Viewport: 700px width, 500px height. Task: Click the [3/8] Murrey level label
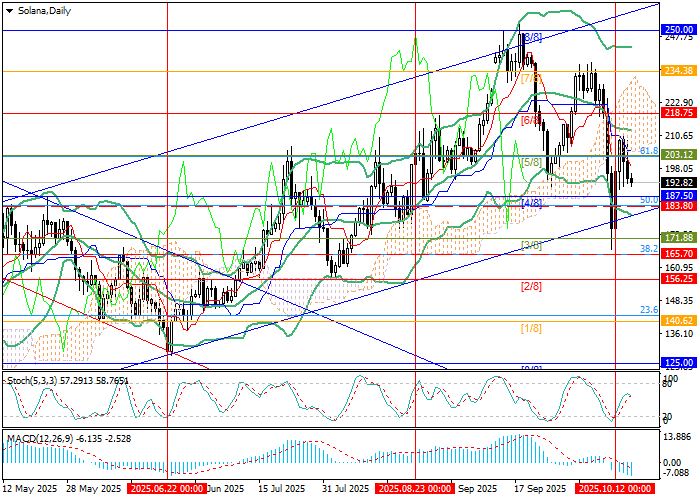(x=531, y=245)
